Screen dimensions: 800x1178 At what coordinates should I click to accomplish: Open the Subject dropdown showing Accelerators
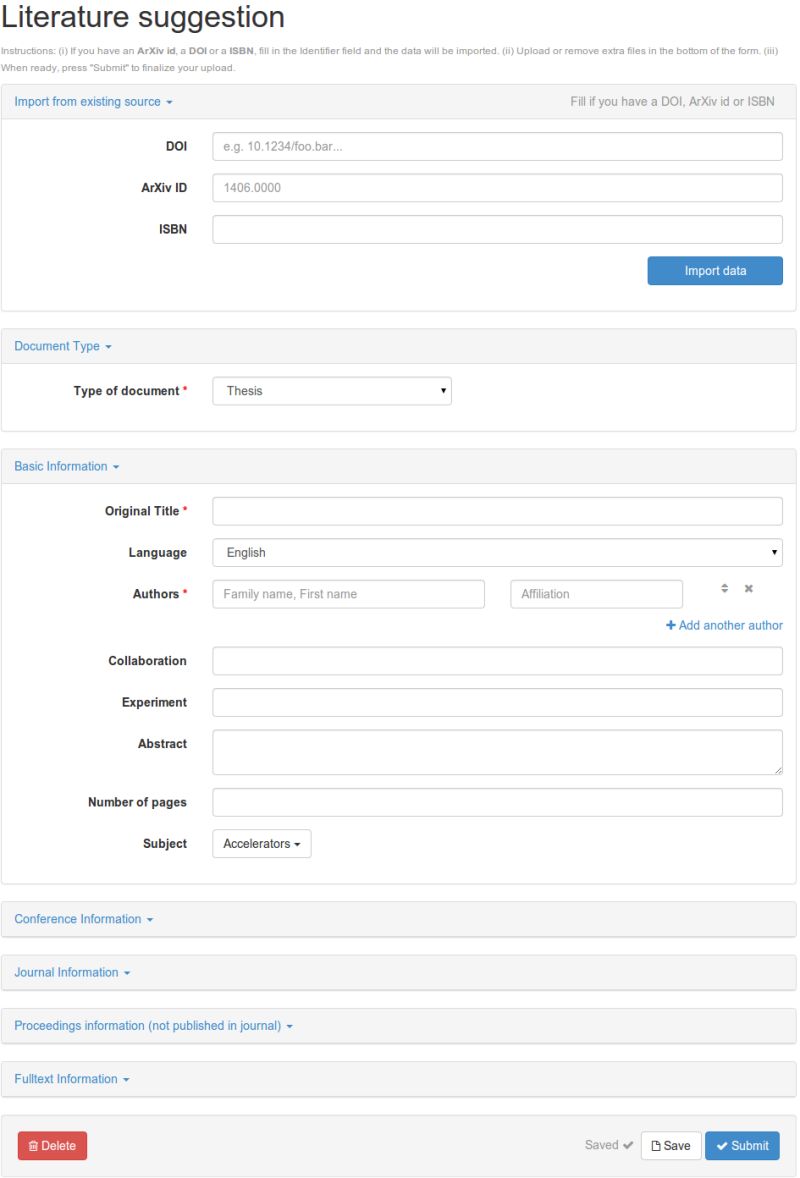(x=261, y=843)
